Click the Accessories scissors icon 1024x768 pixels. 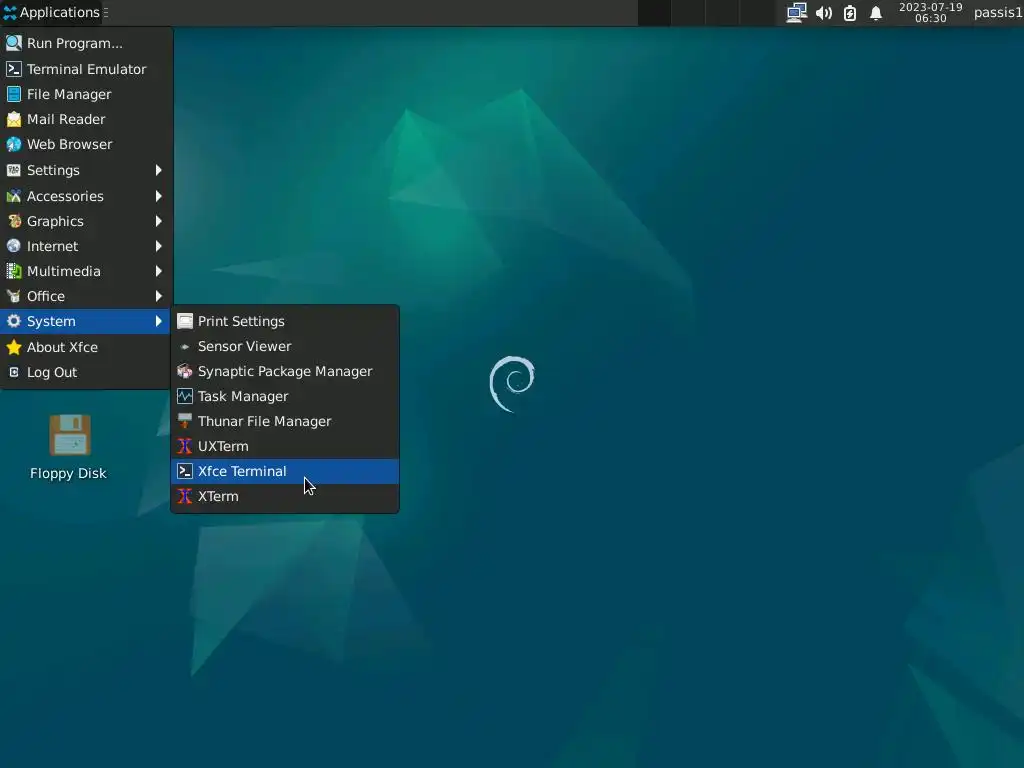pos(14,196)
